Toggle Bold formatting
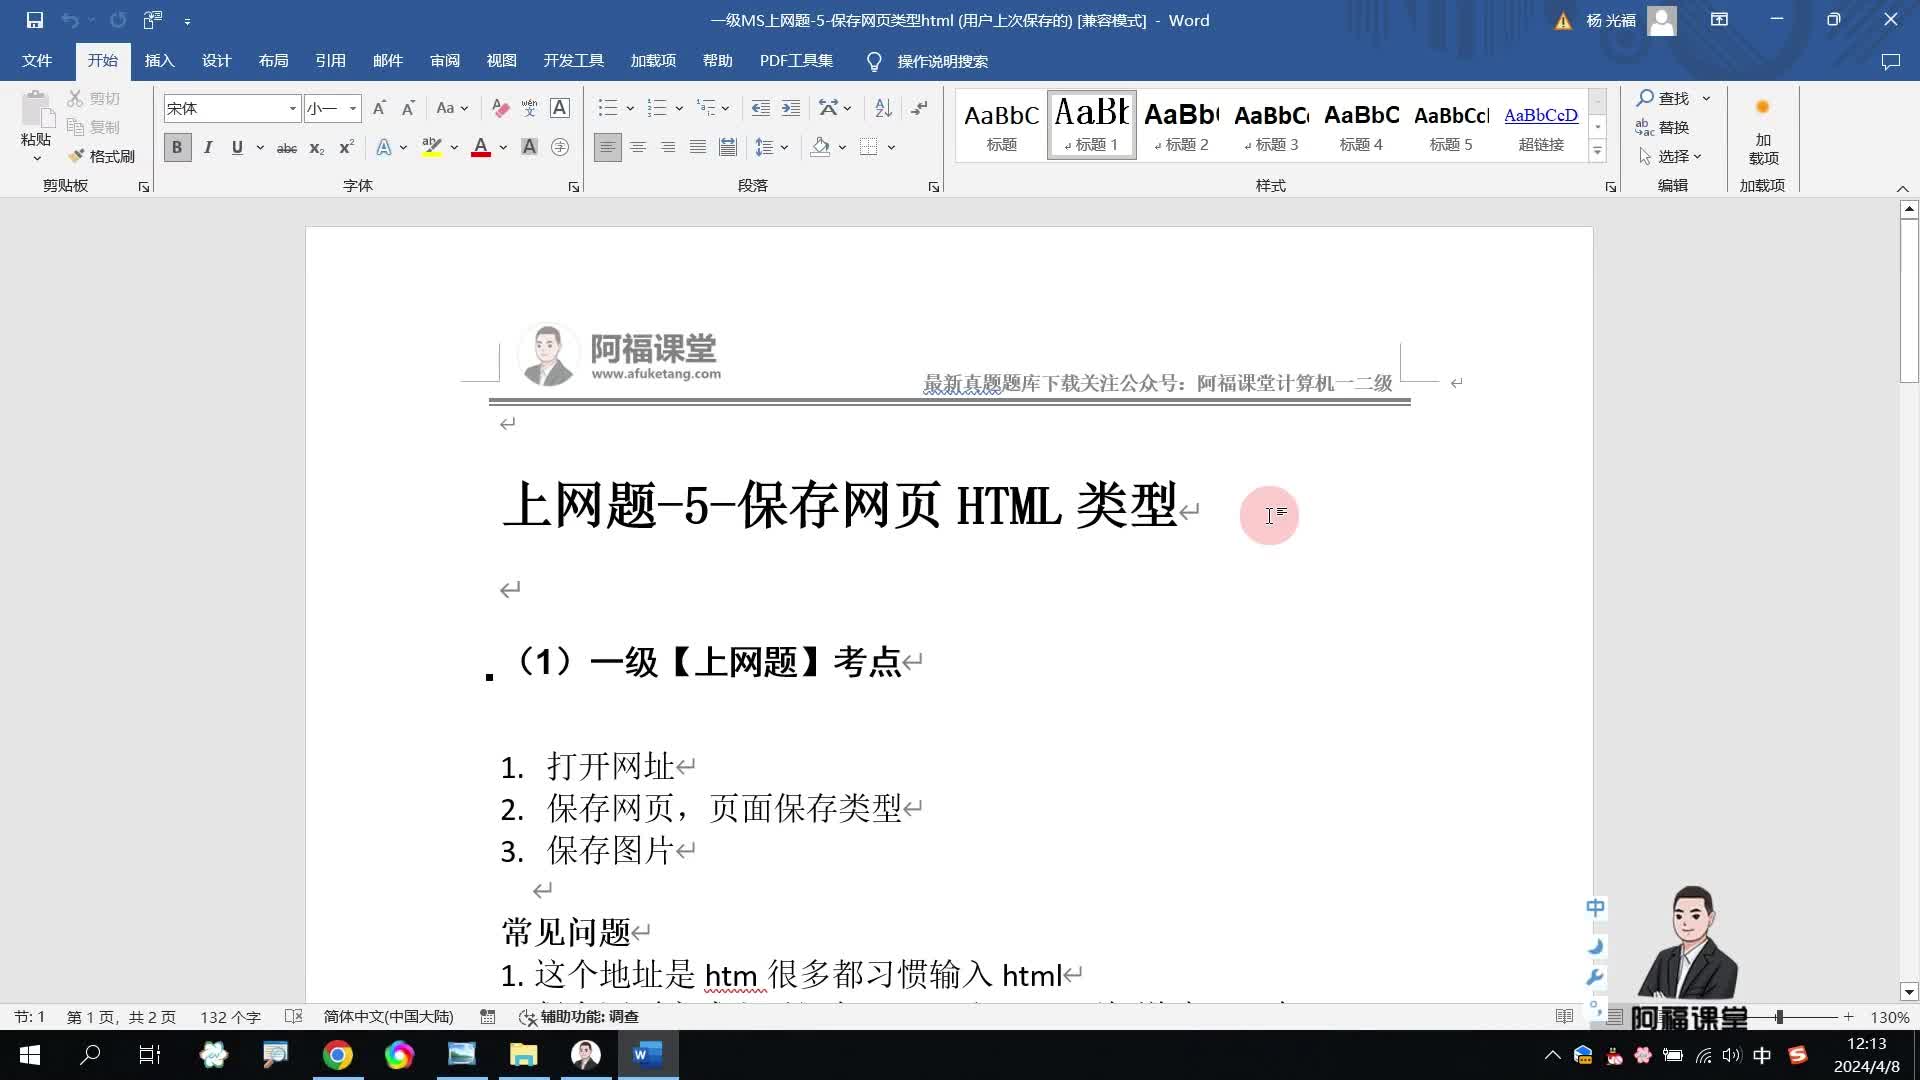 (177, 147)
